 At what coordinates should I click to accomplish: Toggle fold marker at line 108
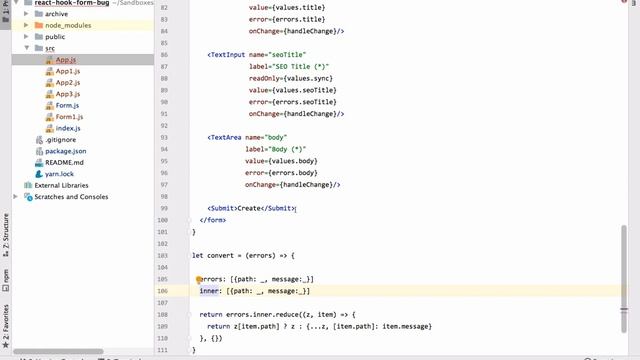(189, 315)
